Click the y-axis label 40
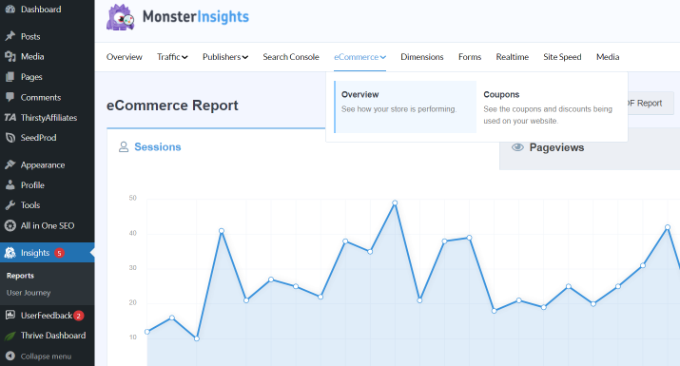The width and height of the screenshot is (680, 366). [x=133, y=233]
